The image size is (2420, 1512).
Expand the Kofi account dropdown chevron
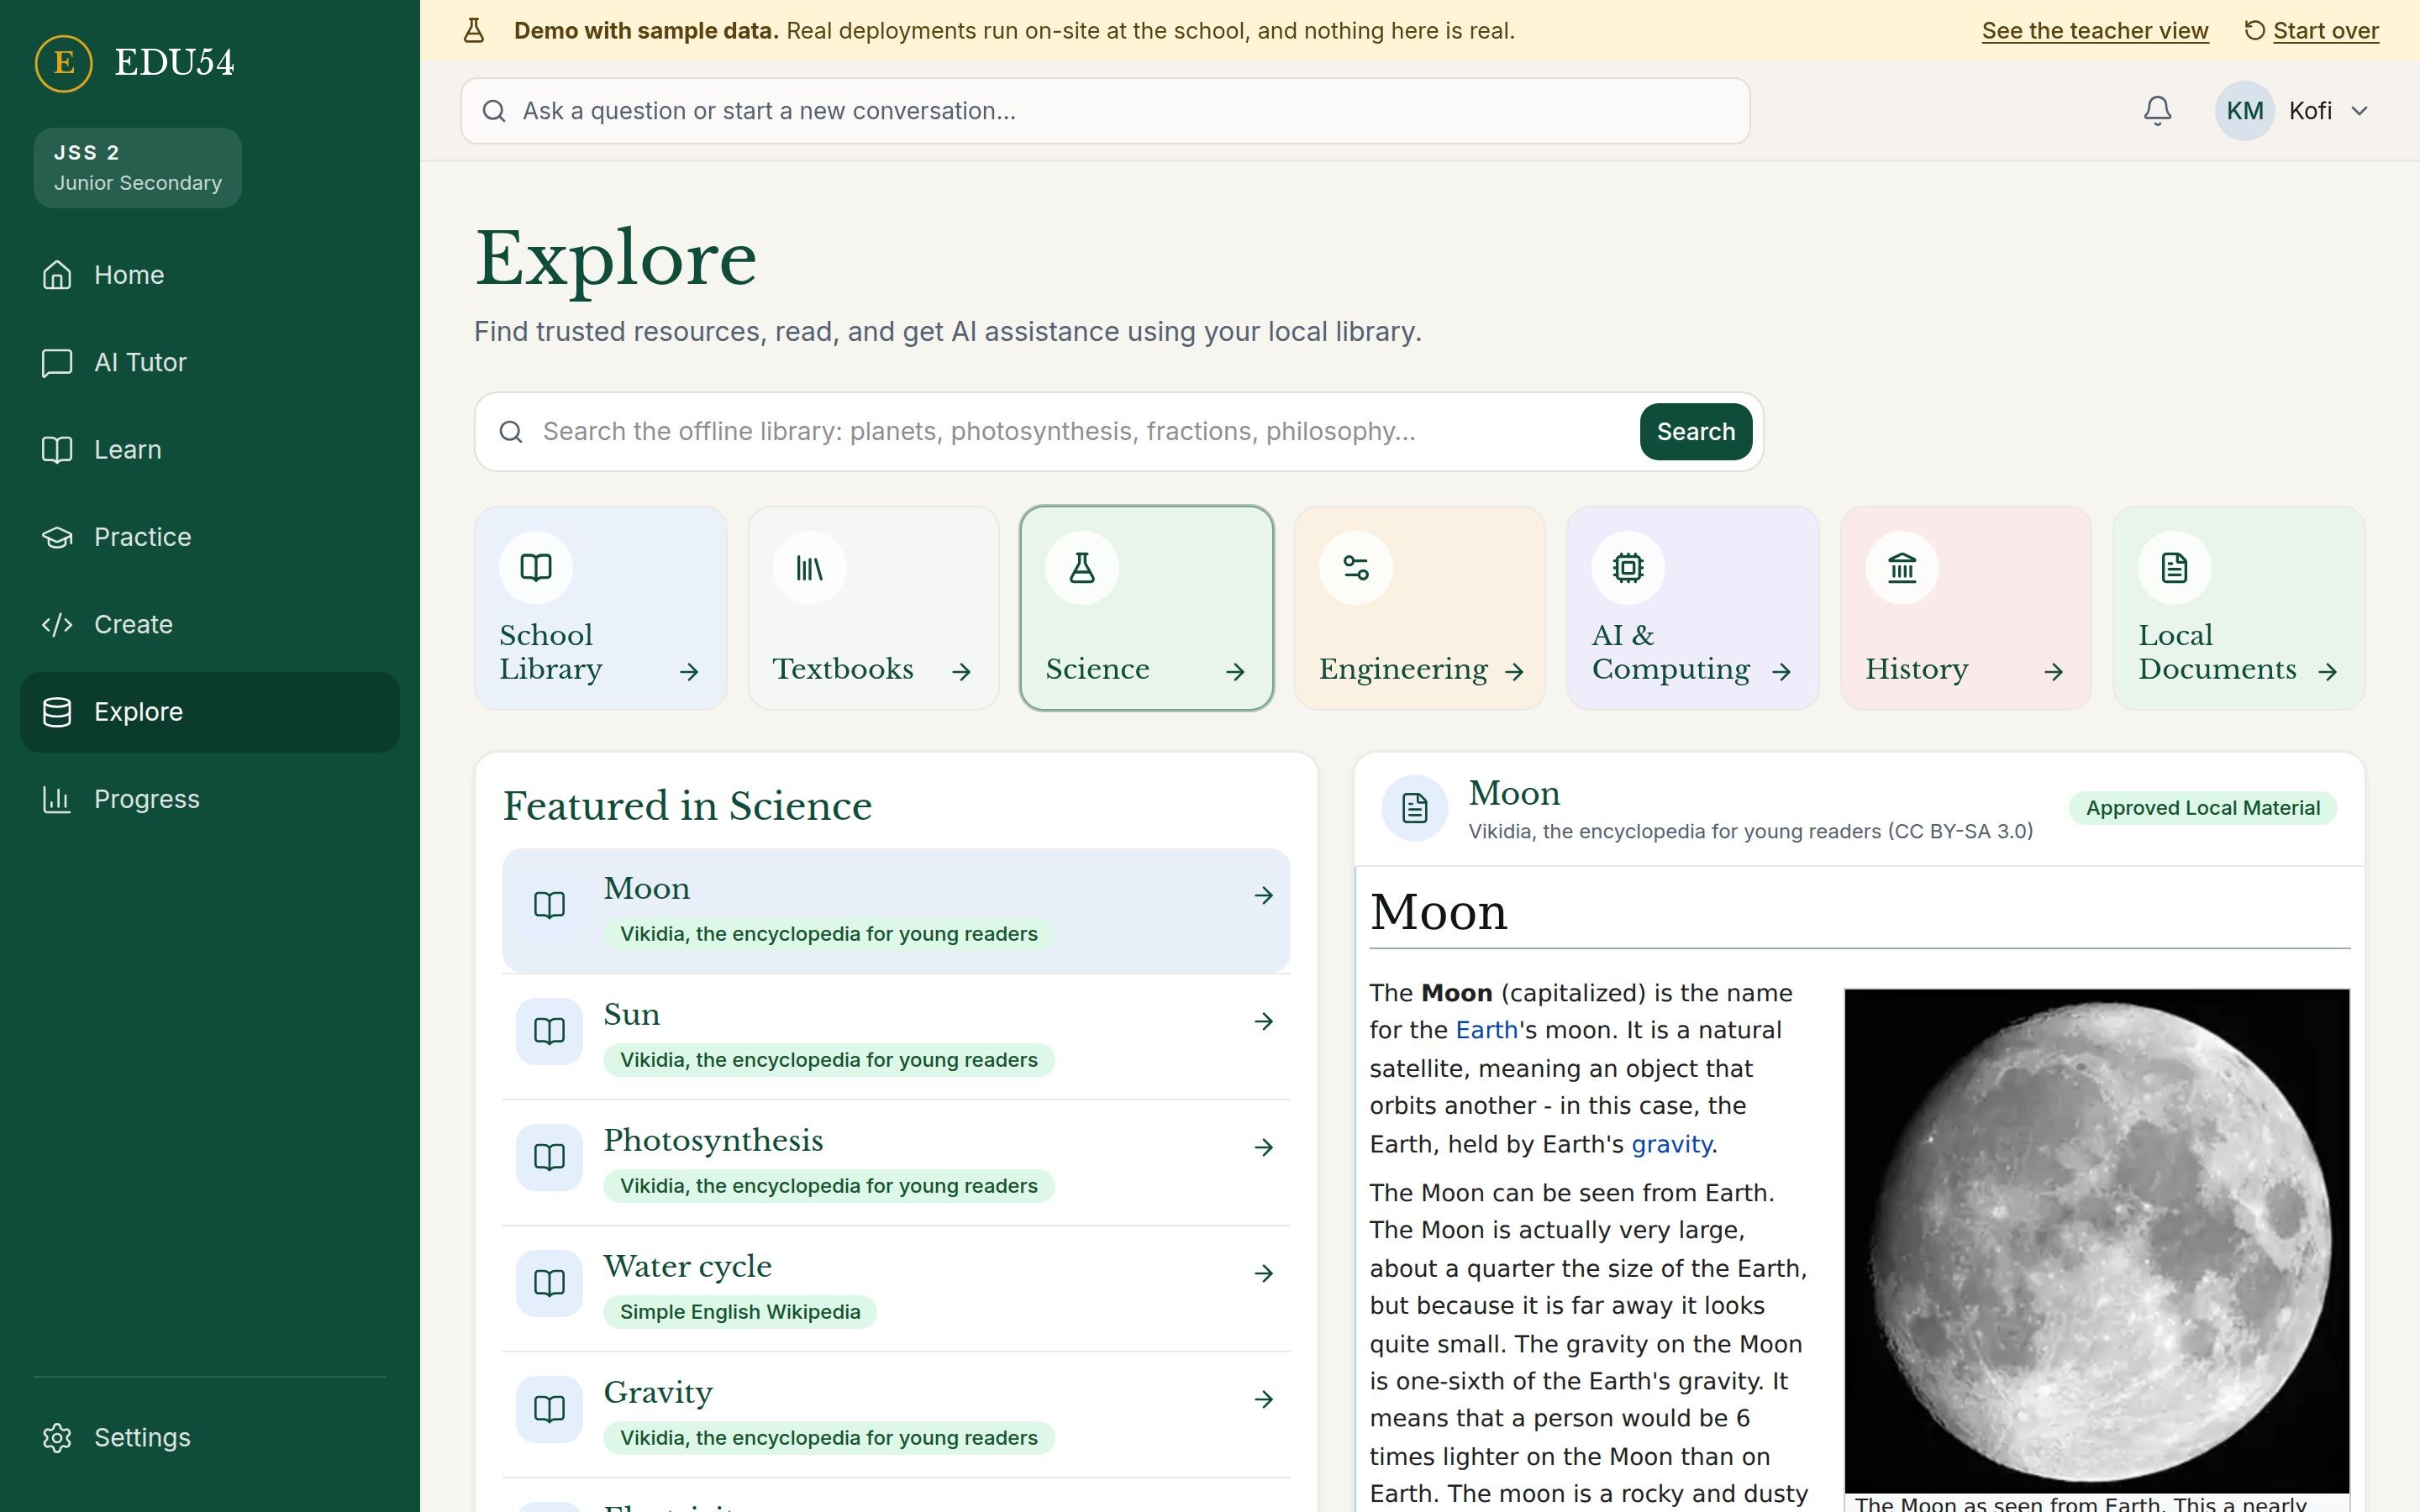(2359, 111)
